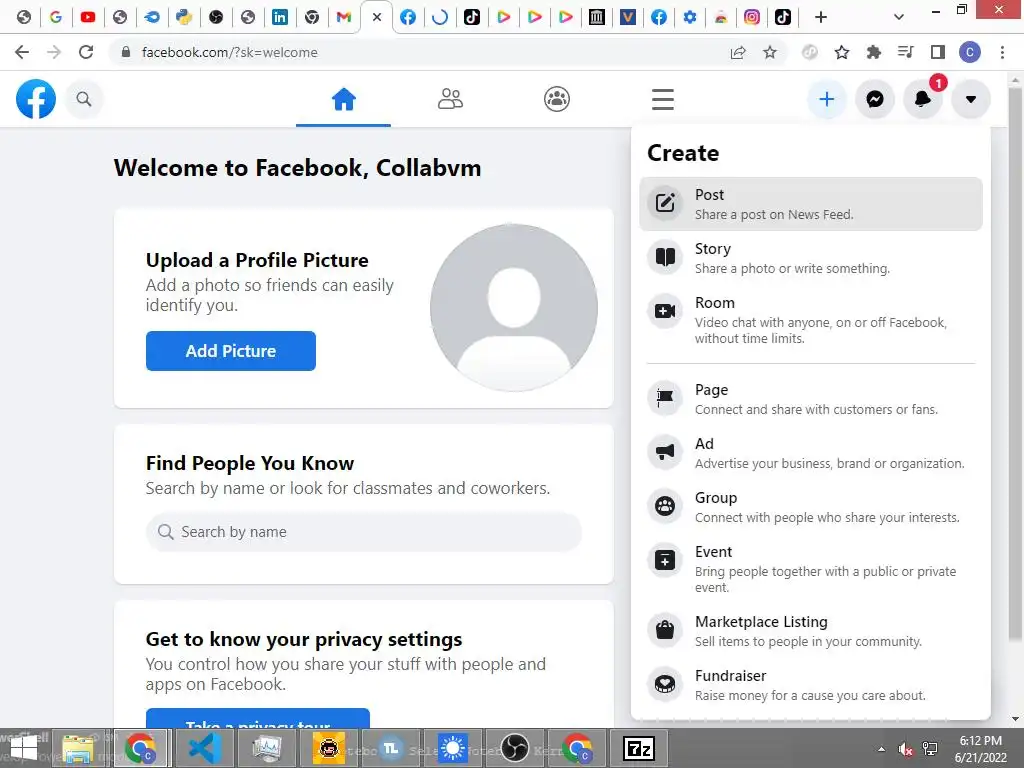Reload the page
This screenshot has height=768, width=1024.
click(x=86, y=52)
